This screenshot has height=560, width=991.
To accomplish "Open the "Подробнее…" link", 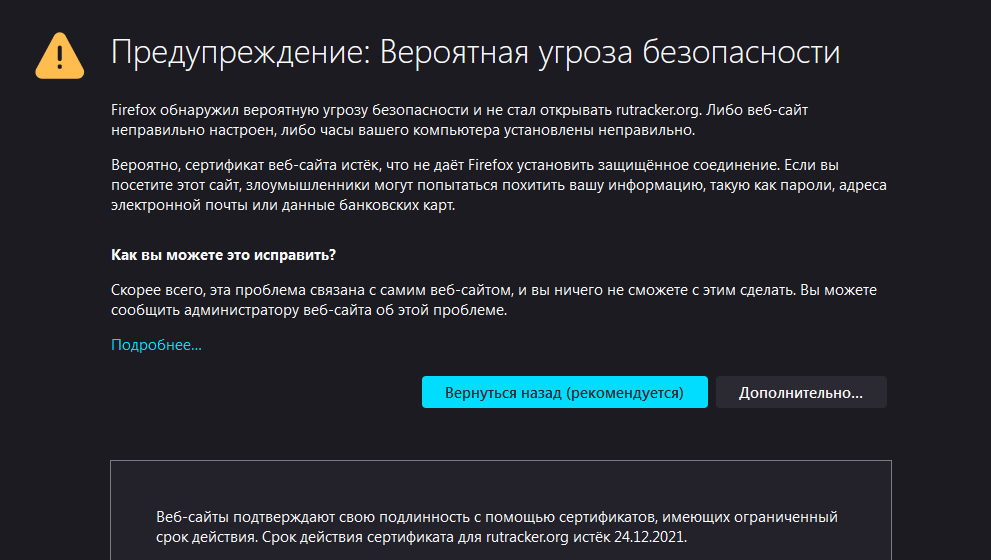I will [x=156, y=345].
